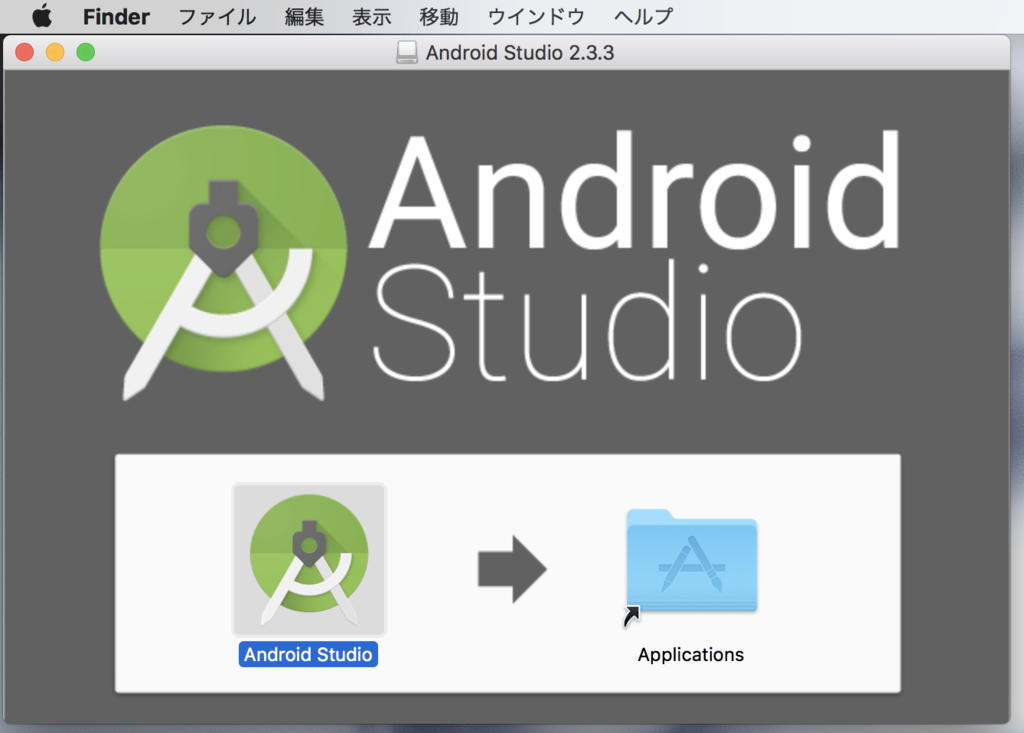Select the Android Studio app icon

coord(309,560)
